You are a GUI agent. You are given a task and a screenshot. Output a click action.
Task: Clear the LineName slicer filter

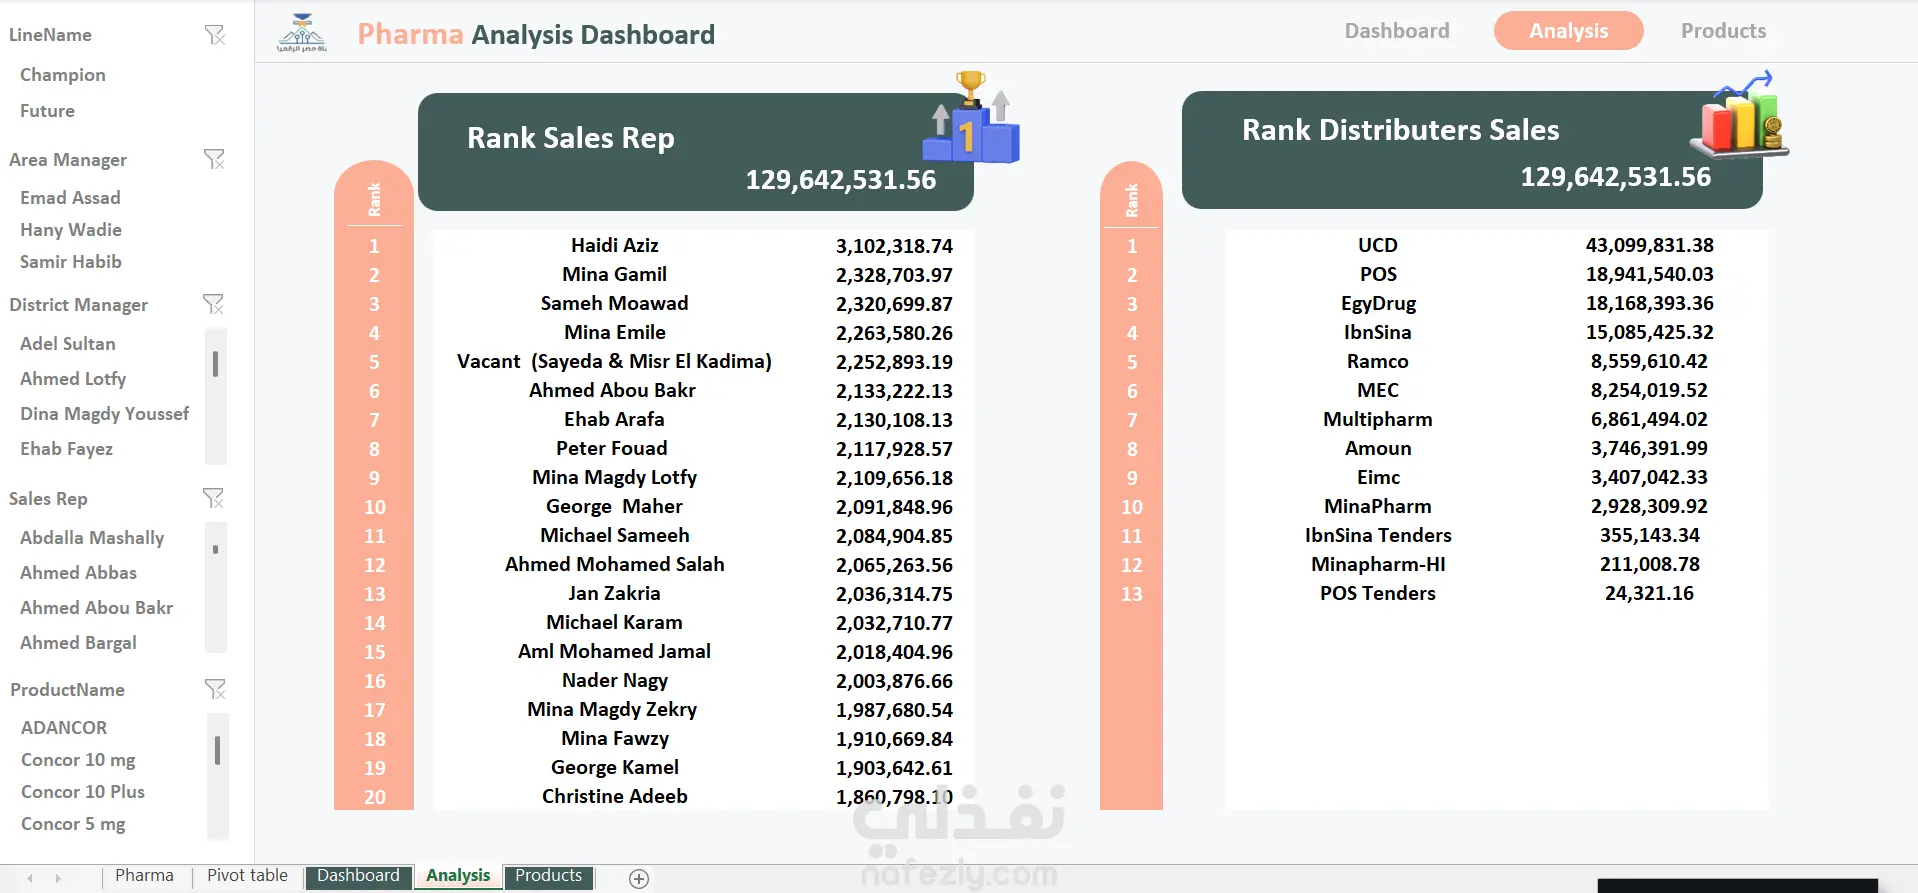(x=215, y=35)
